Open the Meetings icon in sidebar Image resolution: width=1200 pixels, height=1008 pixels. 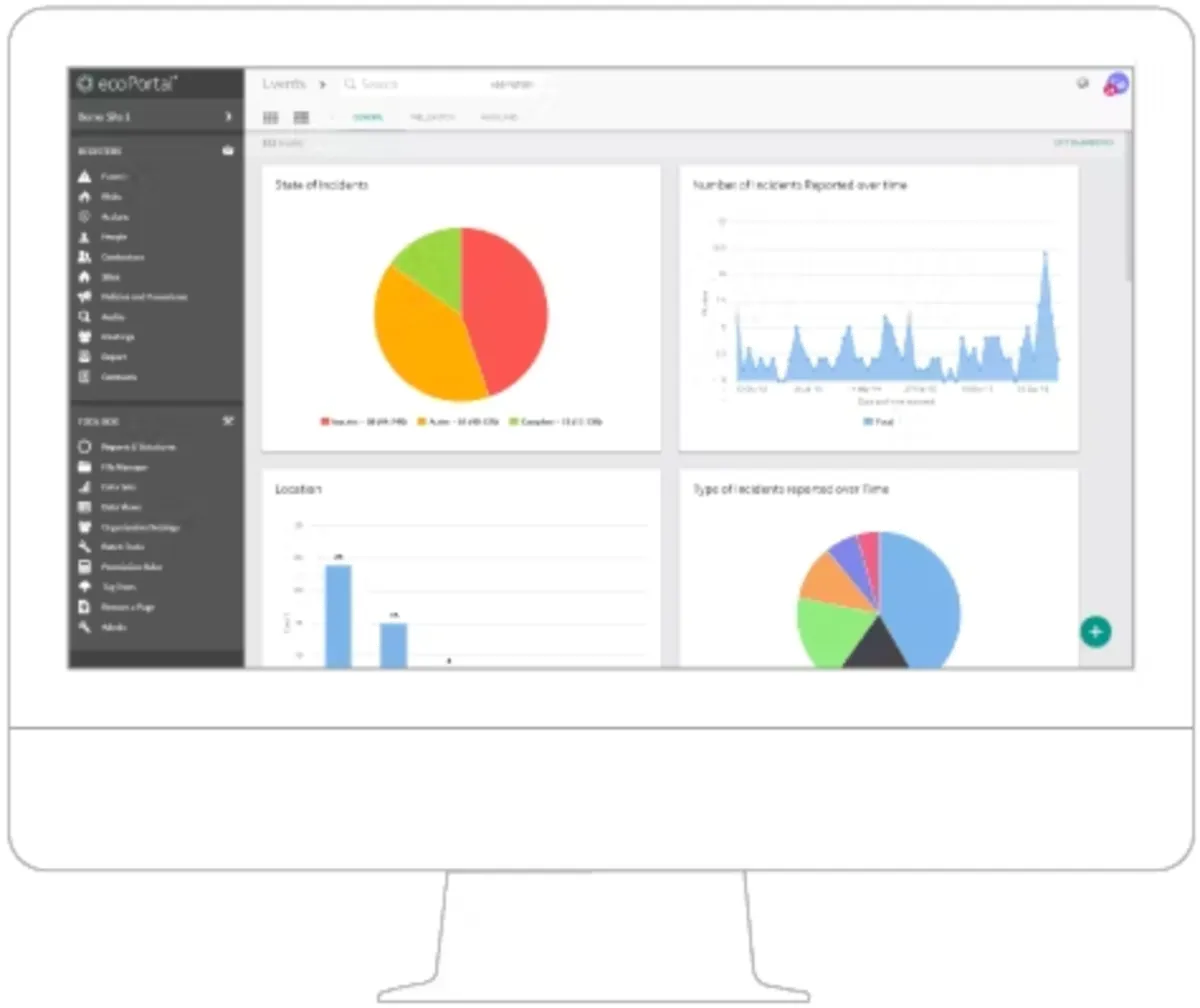click(x=85, y=337)
